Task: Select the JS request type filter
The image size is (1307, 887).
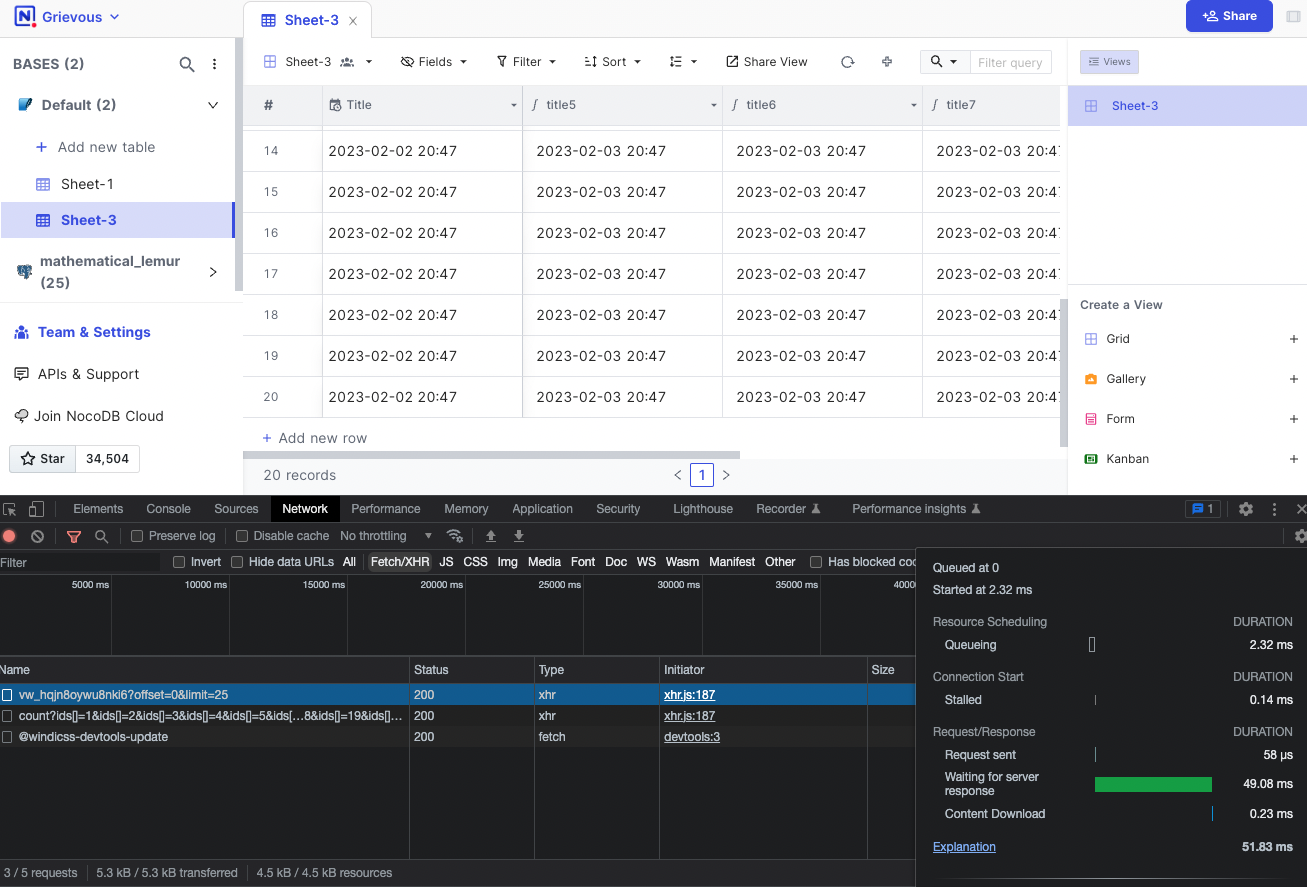Action: [446, 562]
